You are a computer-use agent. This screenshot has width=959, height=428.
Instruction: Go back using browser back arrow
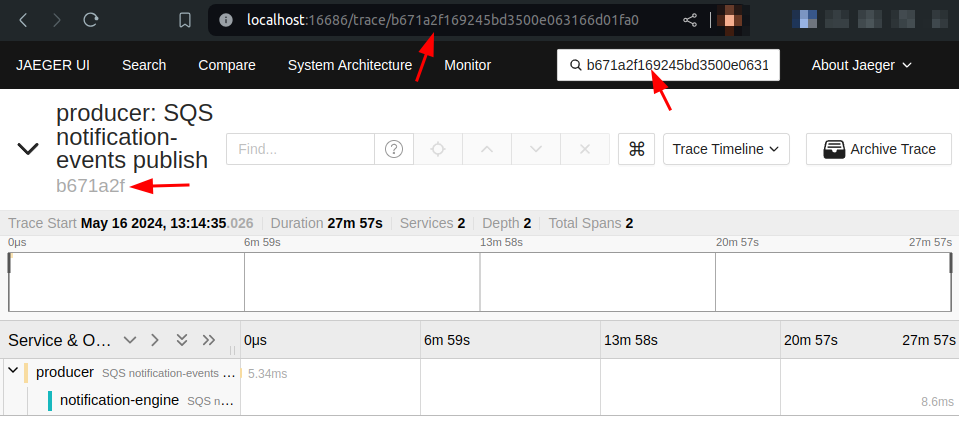[x=23, y=21]
